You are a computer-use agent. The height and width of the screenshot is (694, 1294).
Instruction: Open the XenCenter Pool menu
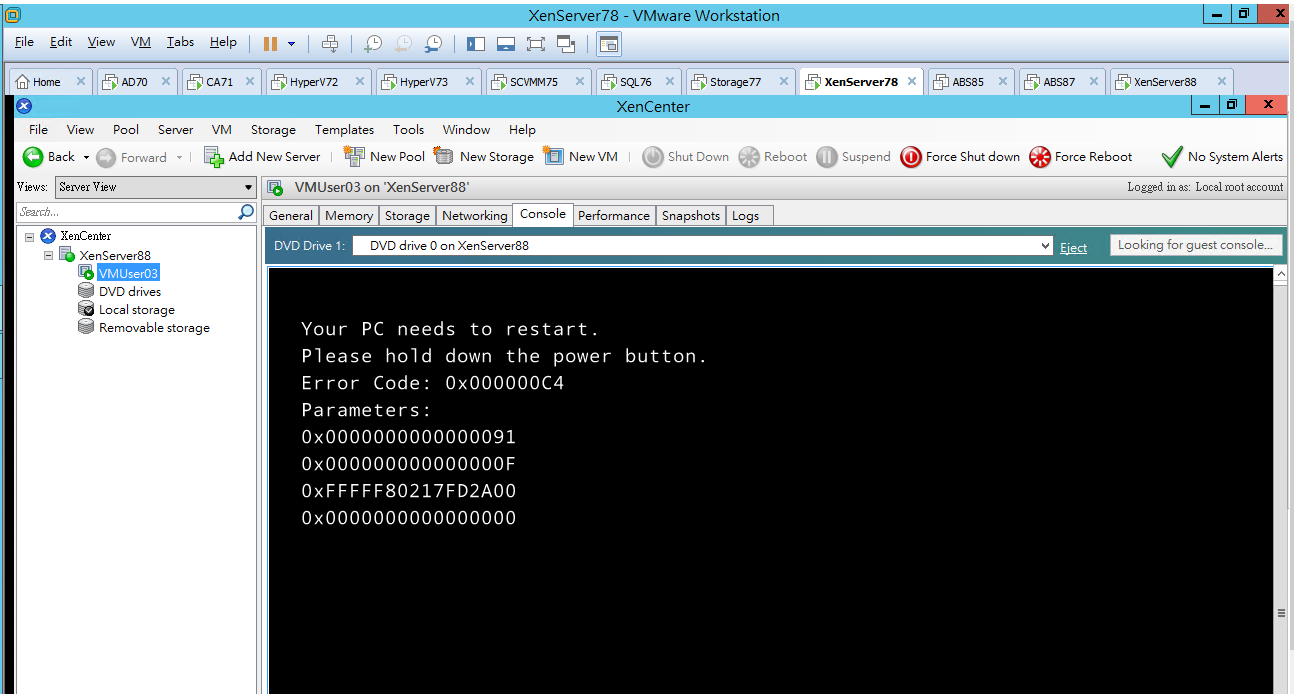(x=126, y=130)
